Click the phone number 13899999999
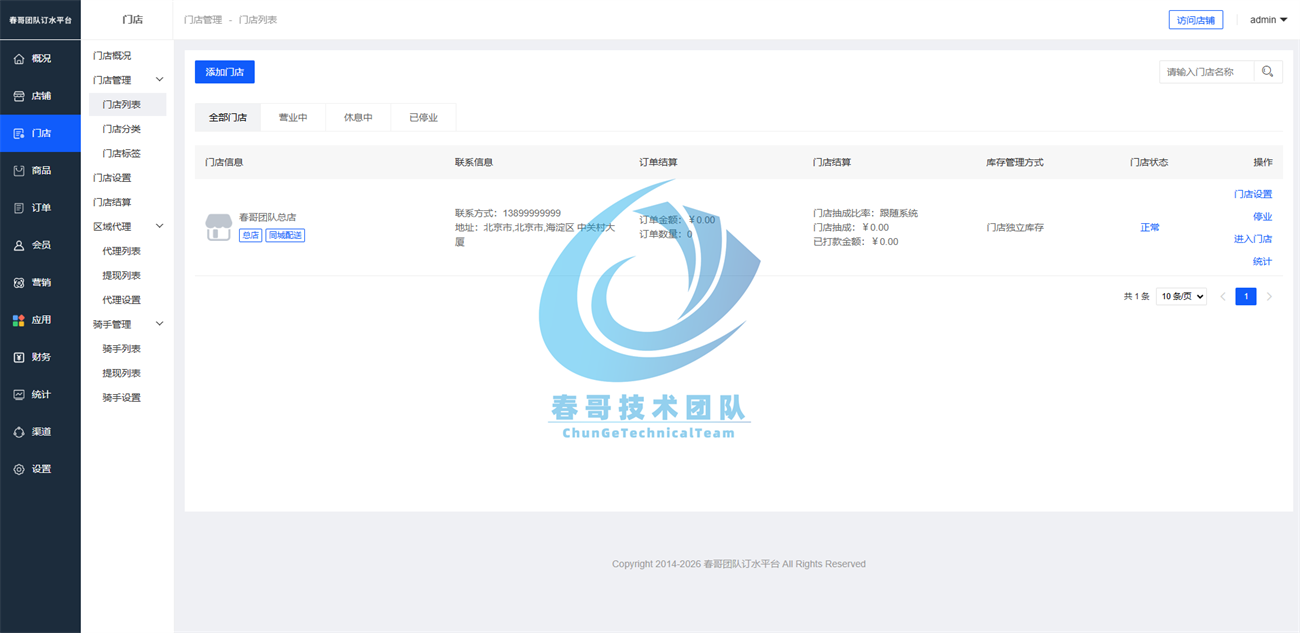1300x633 pixels. (x=532, y=213)
